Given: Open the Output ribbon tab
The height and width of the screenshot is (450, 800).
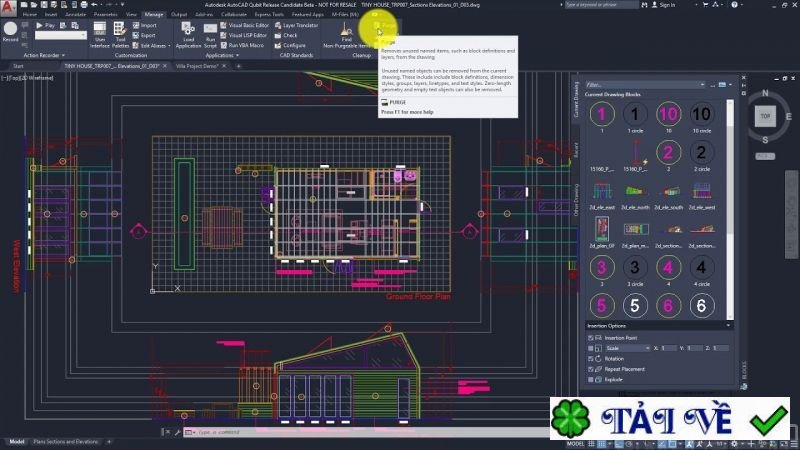Looking at the screenshot, I should [x=179, y=15].
